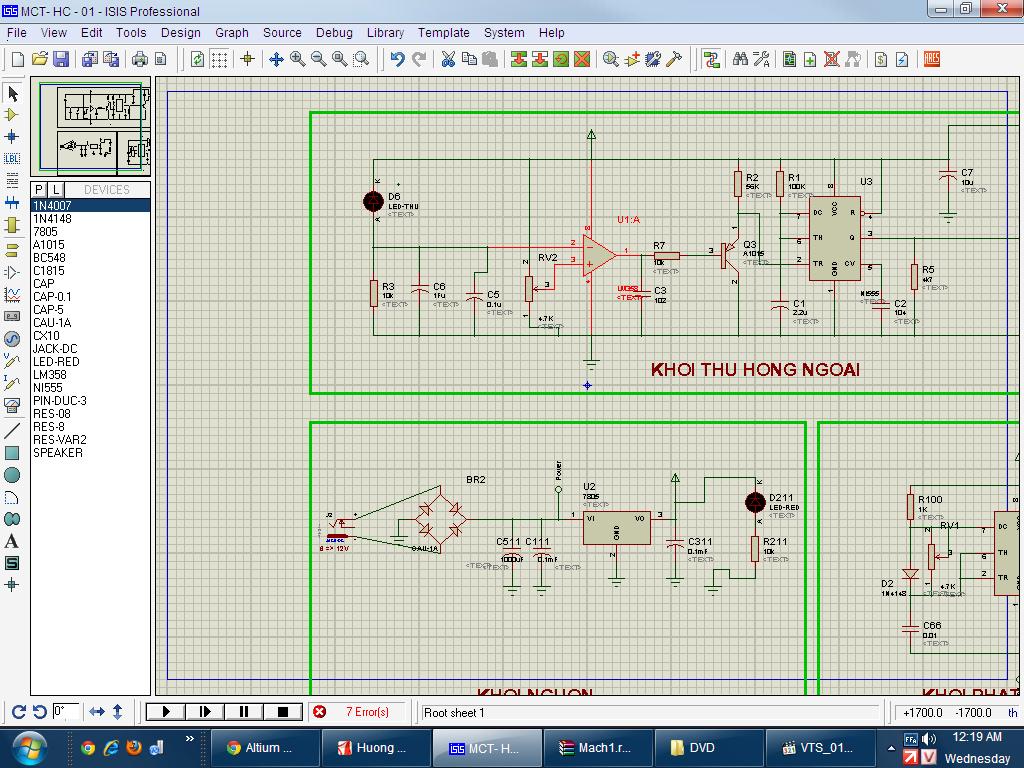Click the Save design toolbar icon
The height and width of the screenshot is (768, 1024).
61,60
